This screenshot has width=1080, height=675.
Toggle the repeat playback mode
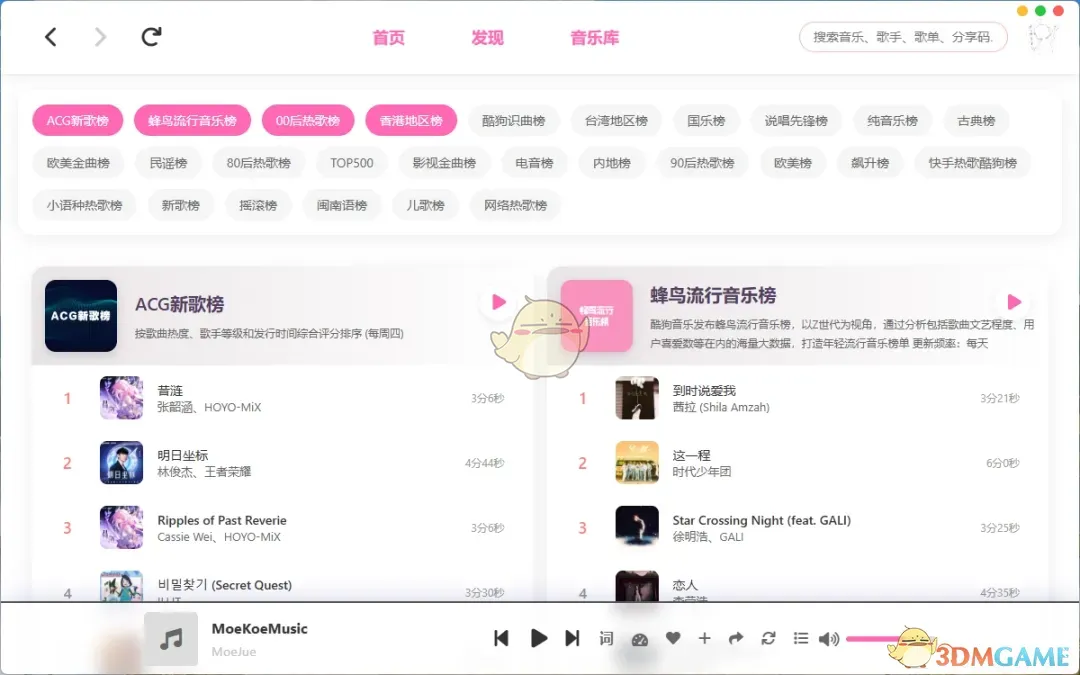point(768,638)
